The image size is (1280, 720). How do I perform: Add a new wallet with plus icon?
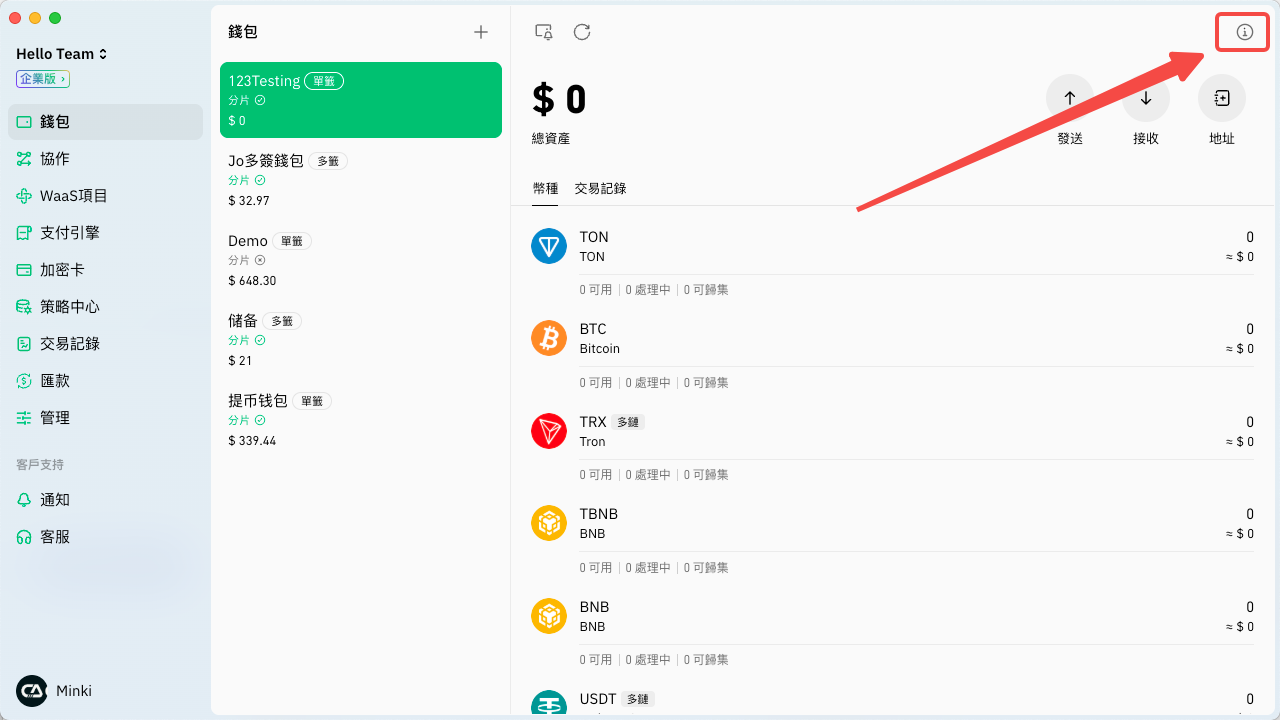(481, 32)
